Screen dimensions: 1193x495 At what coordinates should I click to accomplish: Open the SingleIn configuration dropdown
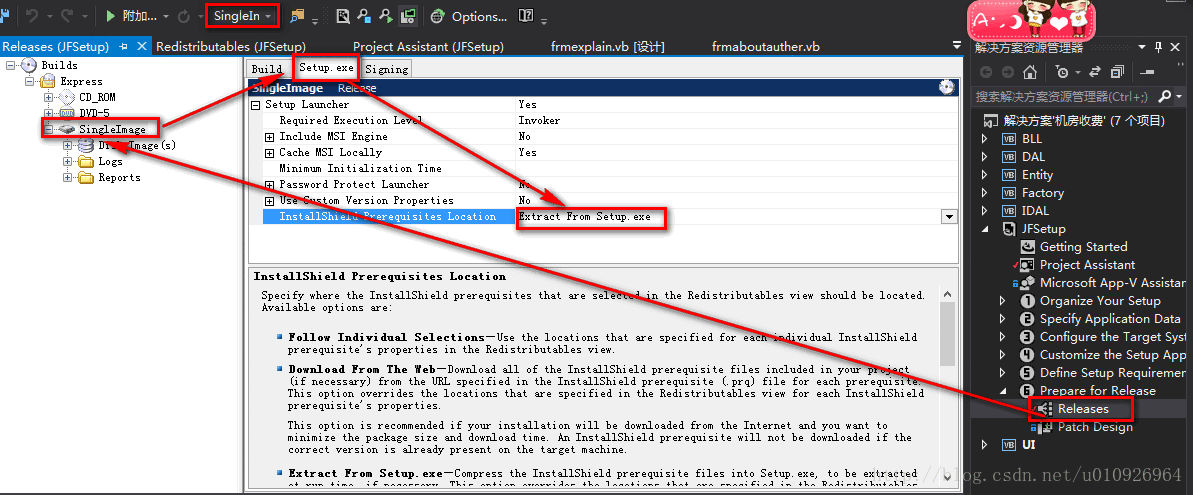click(x=243, y=16)
